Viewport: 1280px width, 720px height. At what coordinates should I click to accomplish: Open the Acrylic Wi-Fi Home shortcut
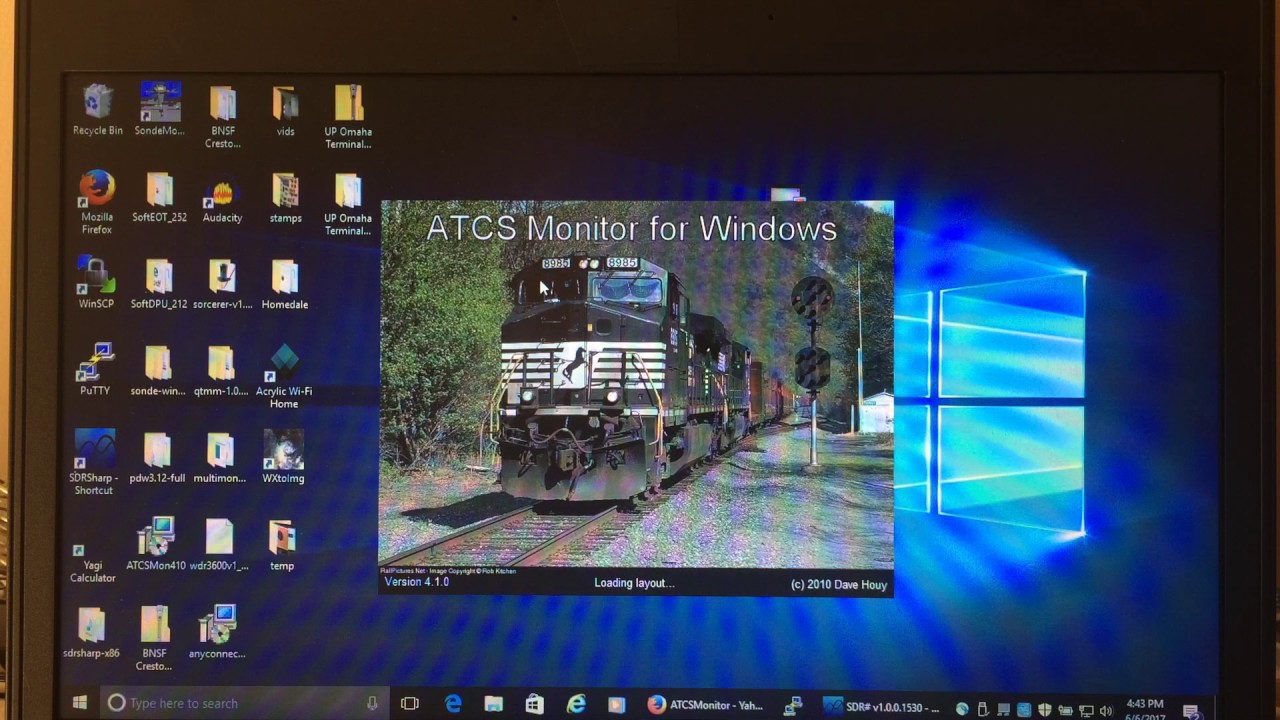[284, 364]
